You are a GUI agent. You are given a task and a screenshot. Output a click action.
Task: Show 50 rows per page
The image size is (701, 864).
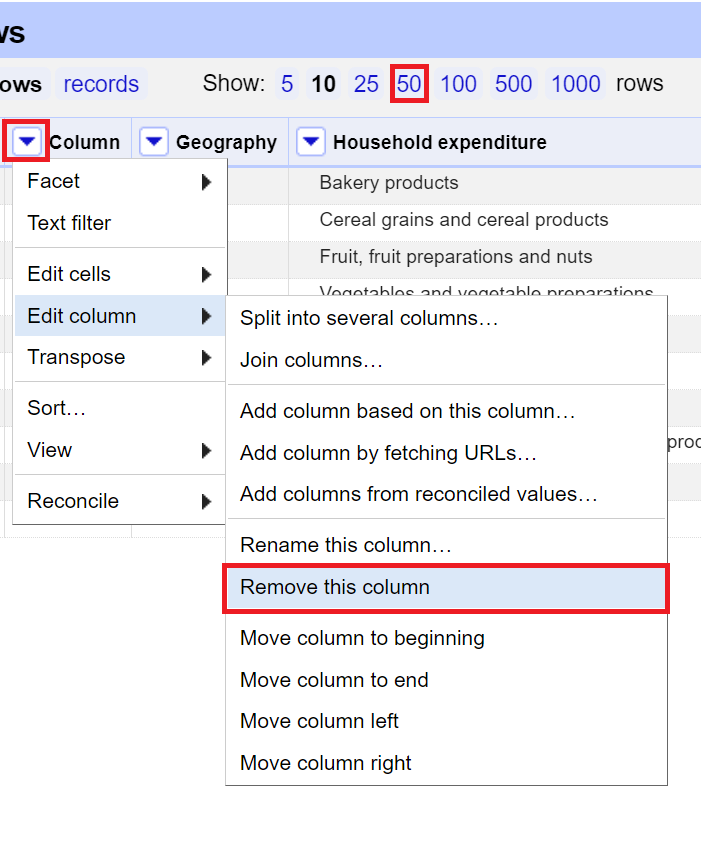pyautogui.click(x=409, y=85)
